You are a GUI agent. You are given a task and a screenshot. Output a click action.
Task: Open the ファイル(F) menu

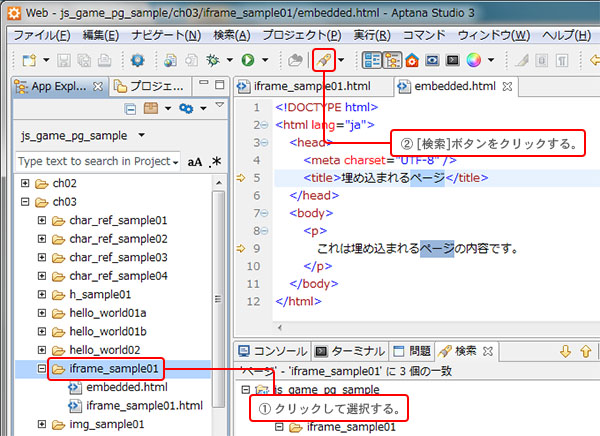click(x=42, y=35)
